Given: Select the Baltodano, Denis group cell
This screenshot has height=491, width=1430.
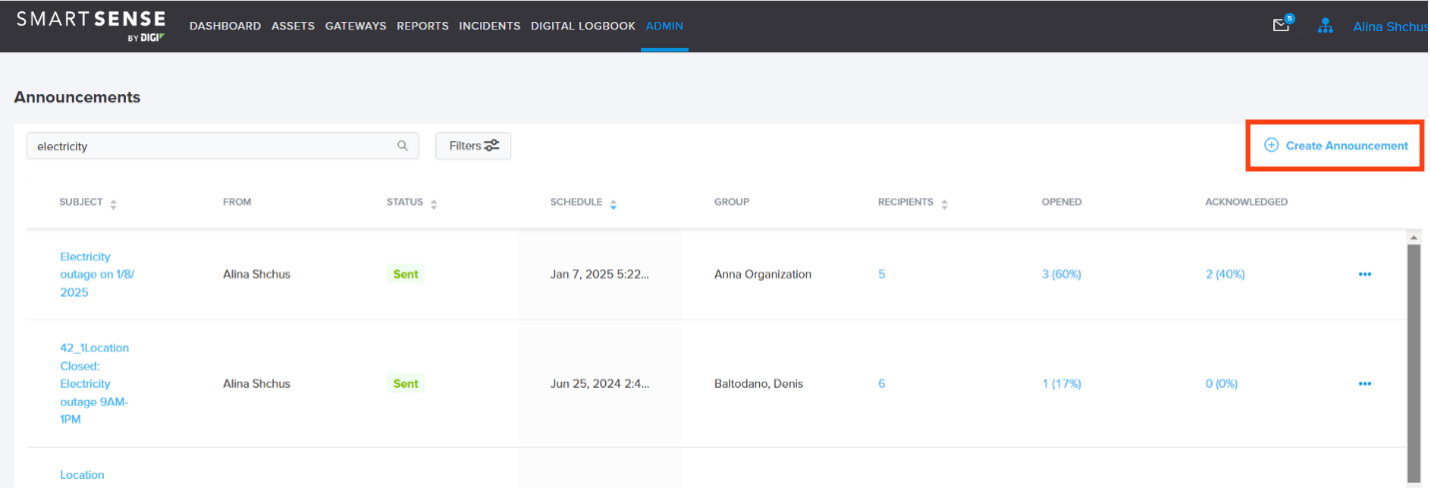Looking at the screenshot, I should 759,383.
